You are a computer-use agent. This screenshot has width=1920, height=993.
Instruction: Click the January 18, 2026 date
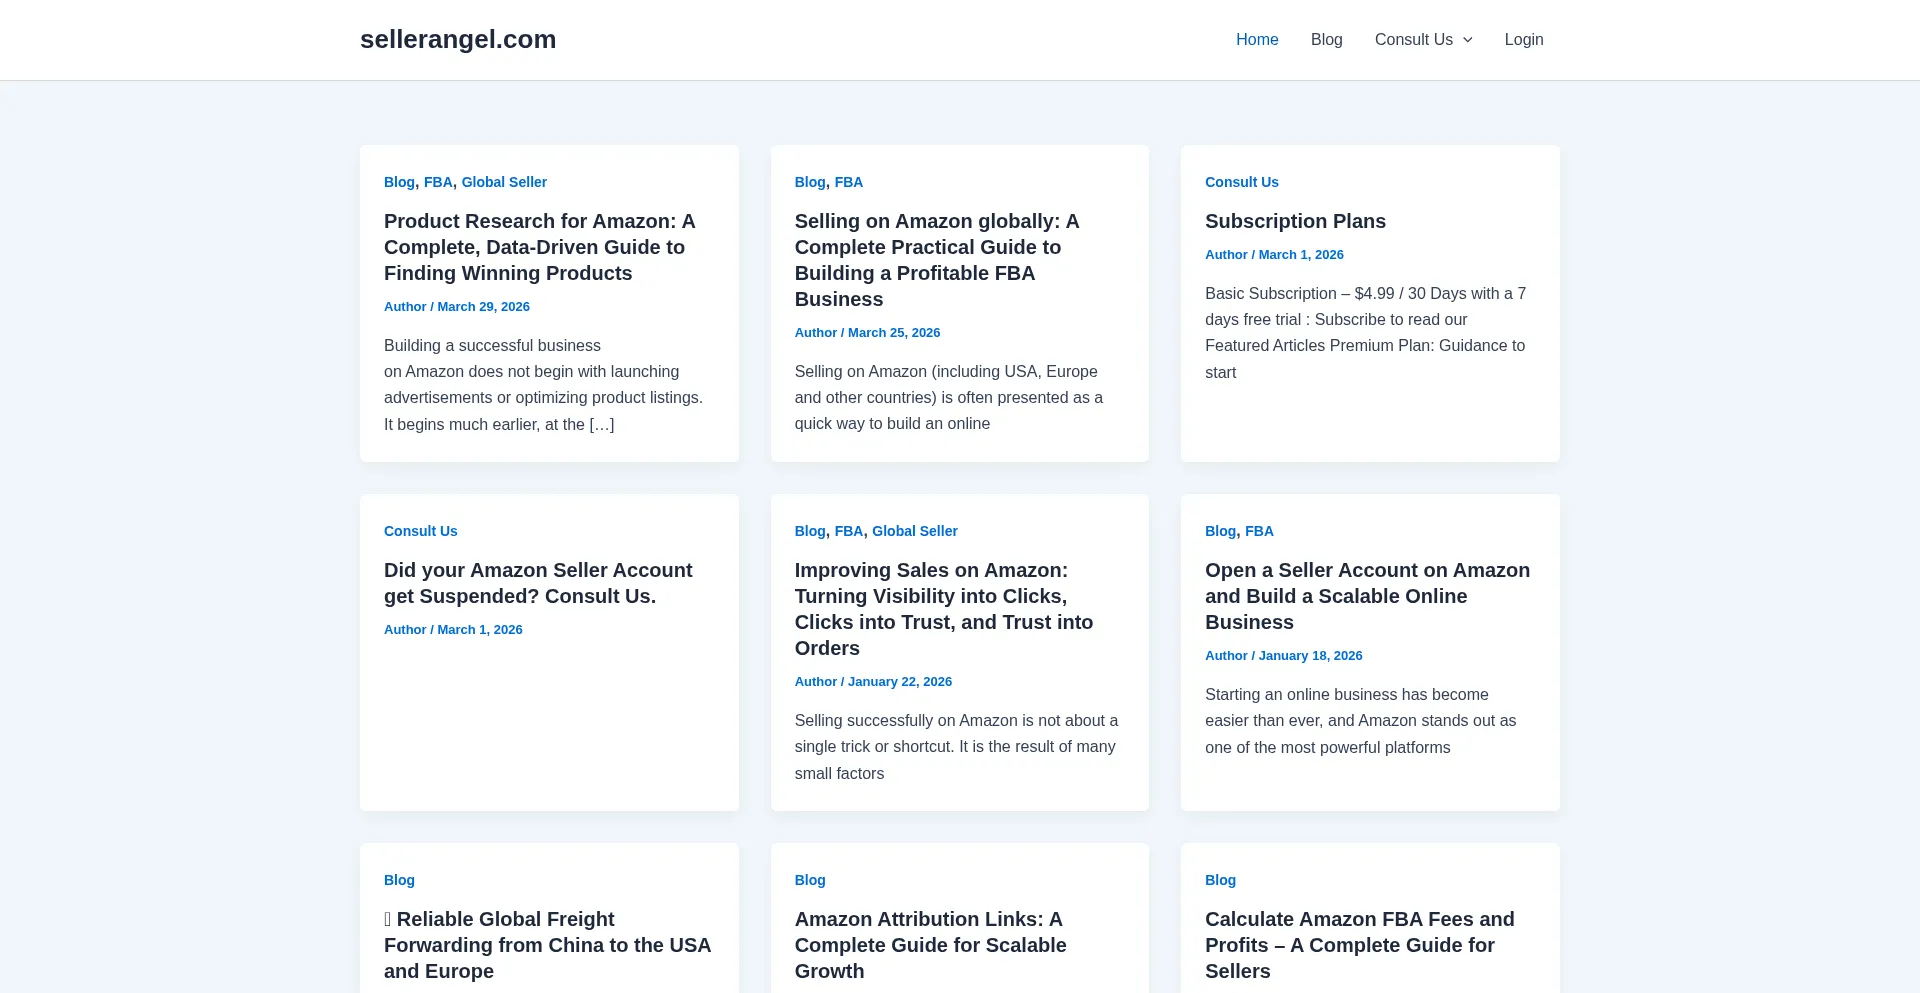[1311, 656]
